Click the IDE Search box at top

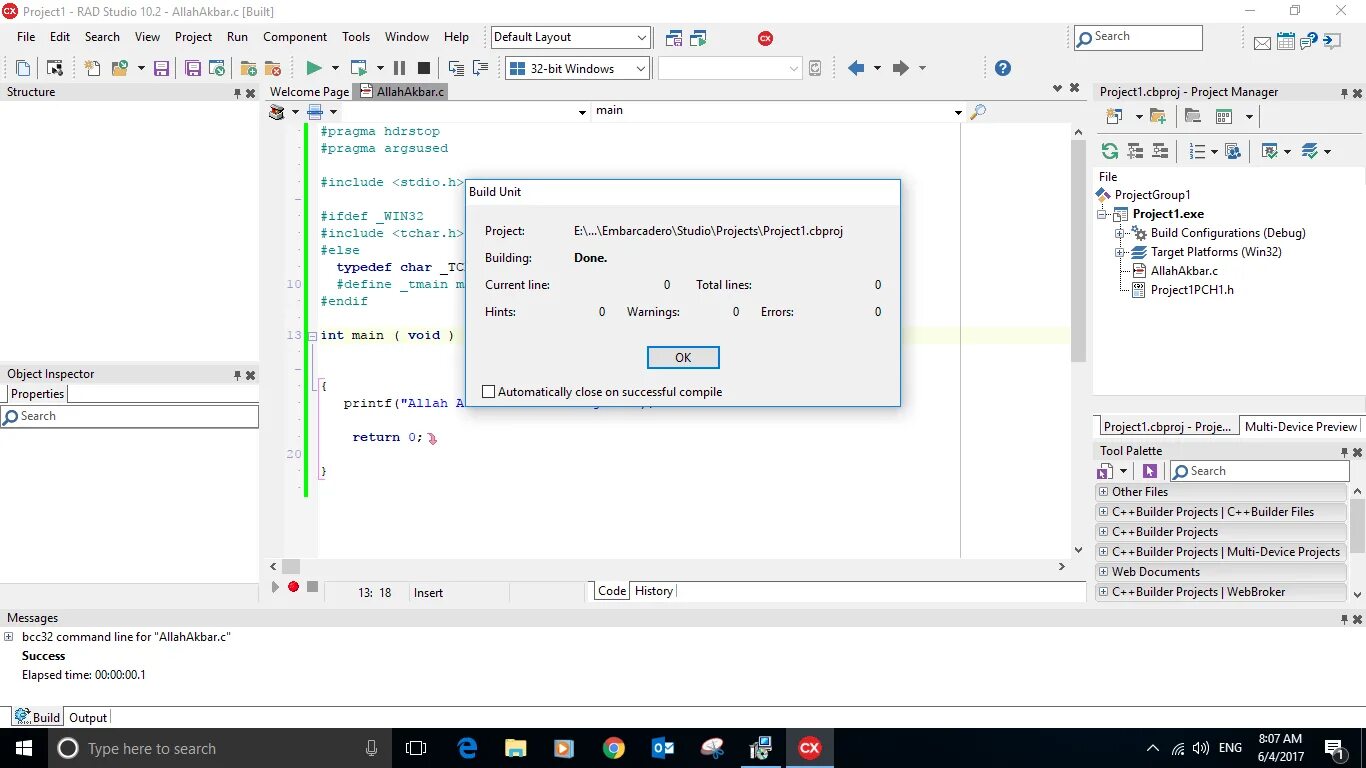[1138, 38]
